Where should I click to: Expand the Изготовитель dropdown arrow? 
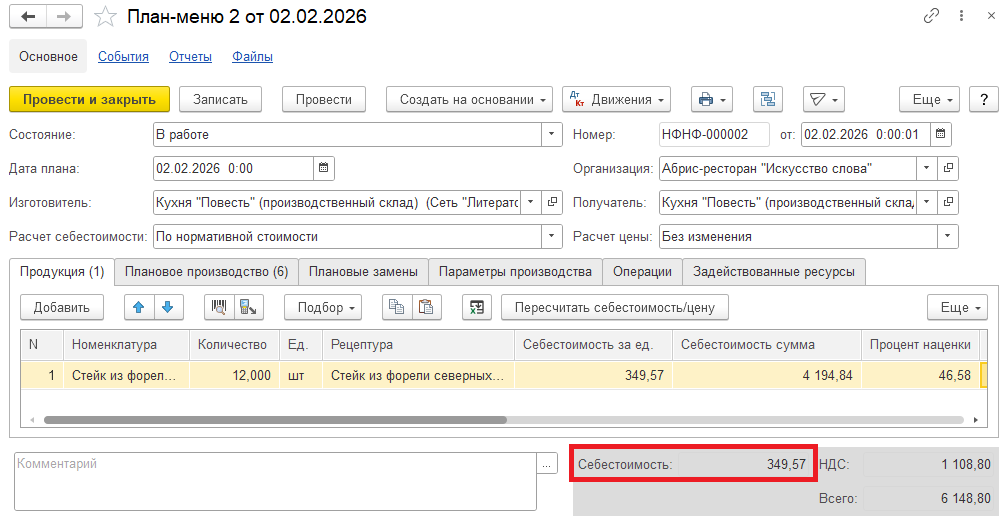530,202
